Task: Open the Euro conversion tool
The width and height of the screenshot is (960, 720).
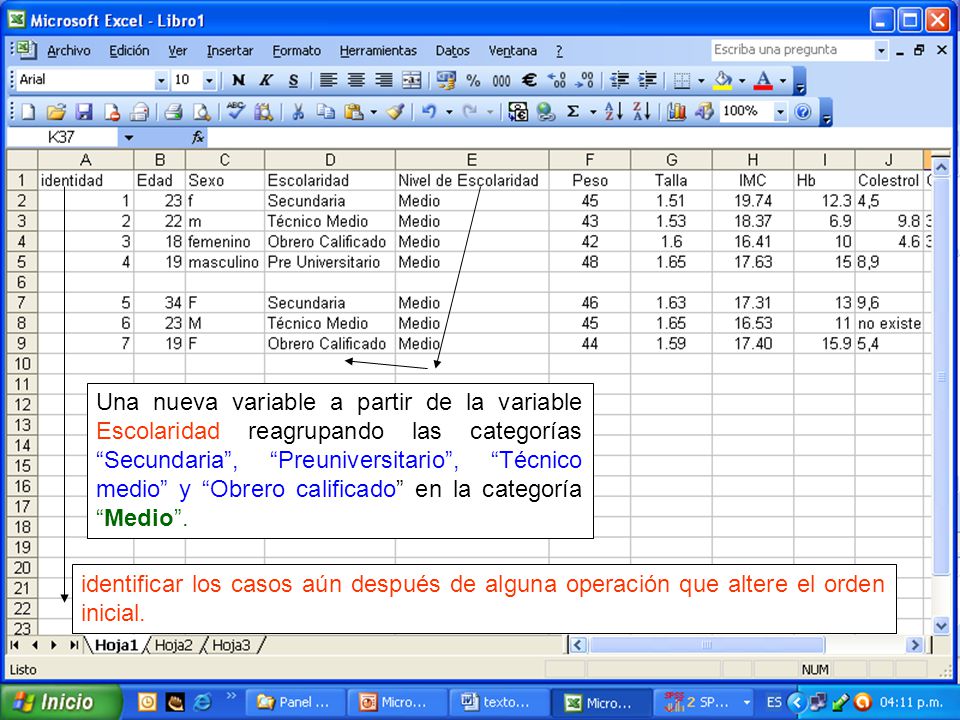Action: 518,112
